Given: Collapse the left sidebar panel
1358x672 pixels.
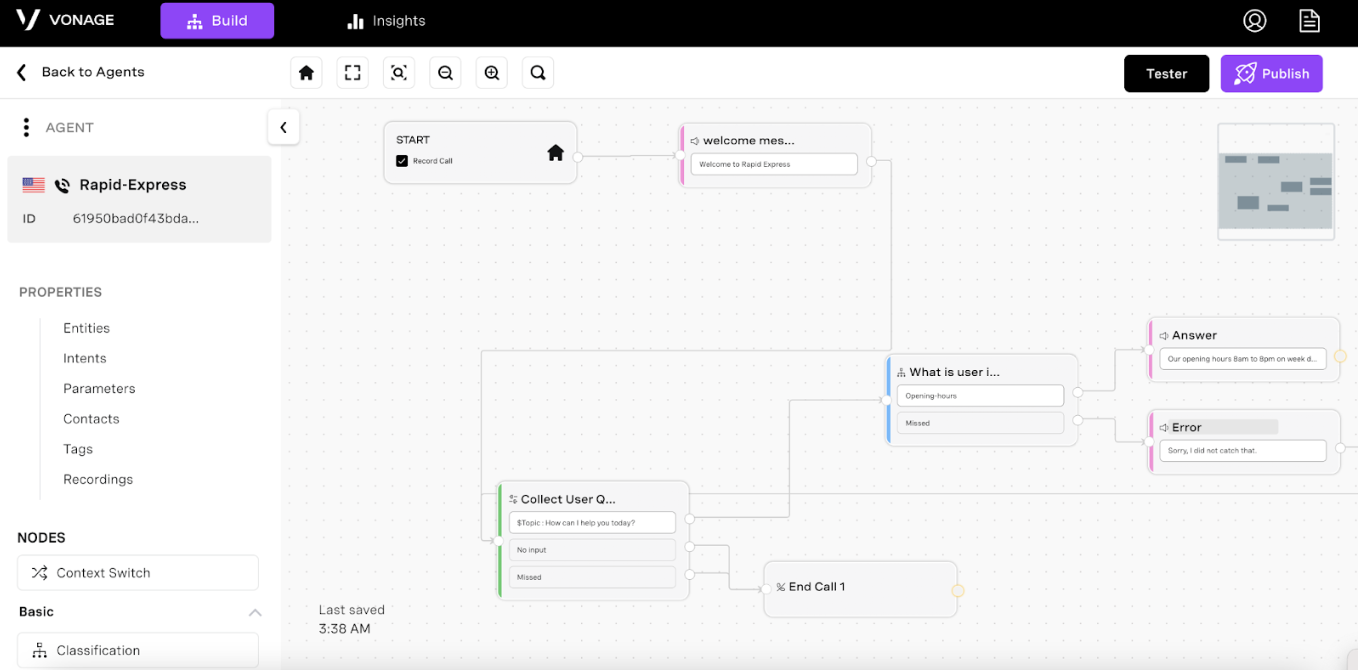Looking at the screenshot, I should pos(283,127).
